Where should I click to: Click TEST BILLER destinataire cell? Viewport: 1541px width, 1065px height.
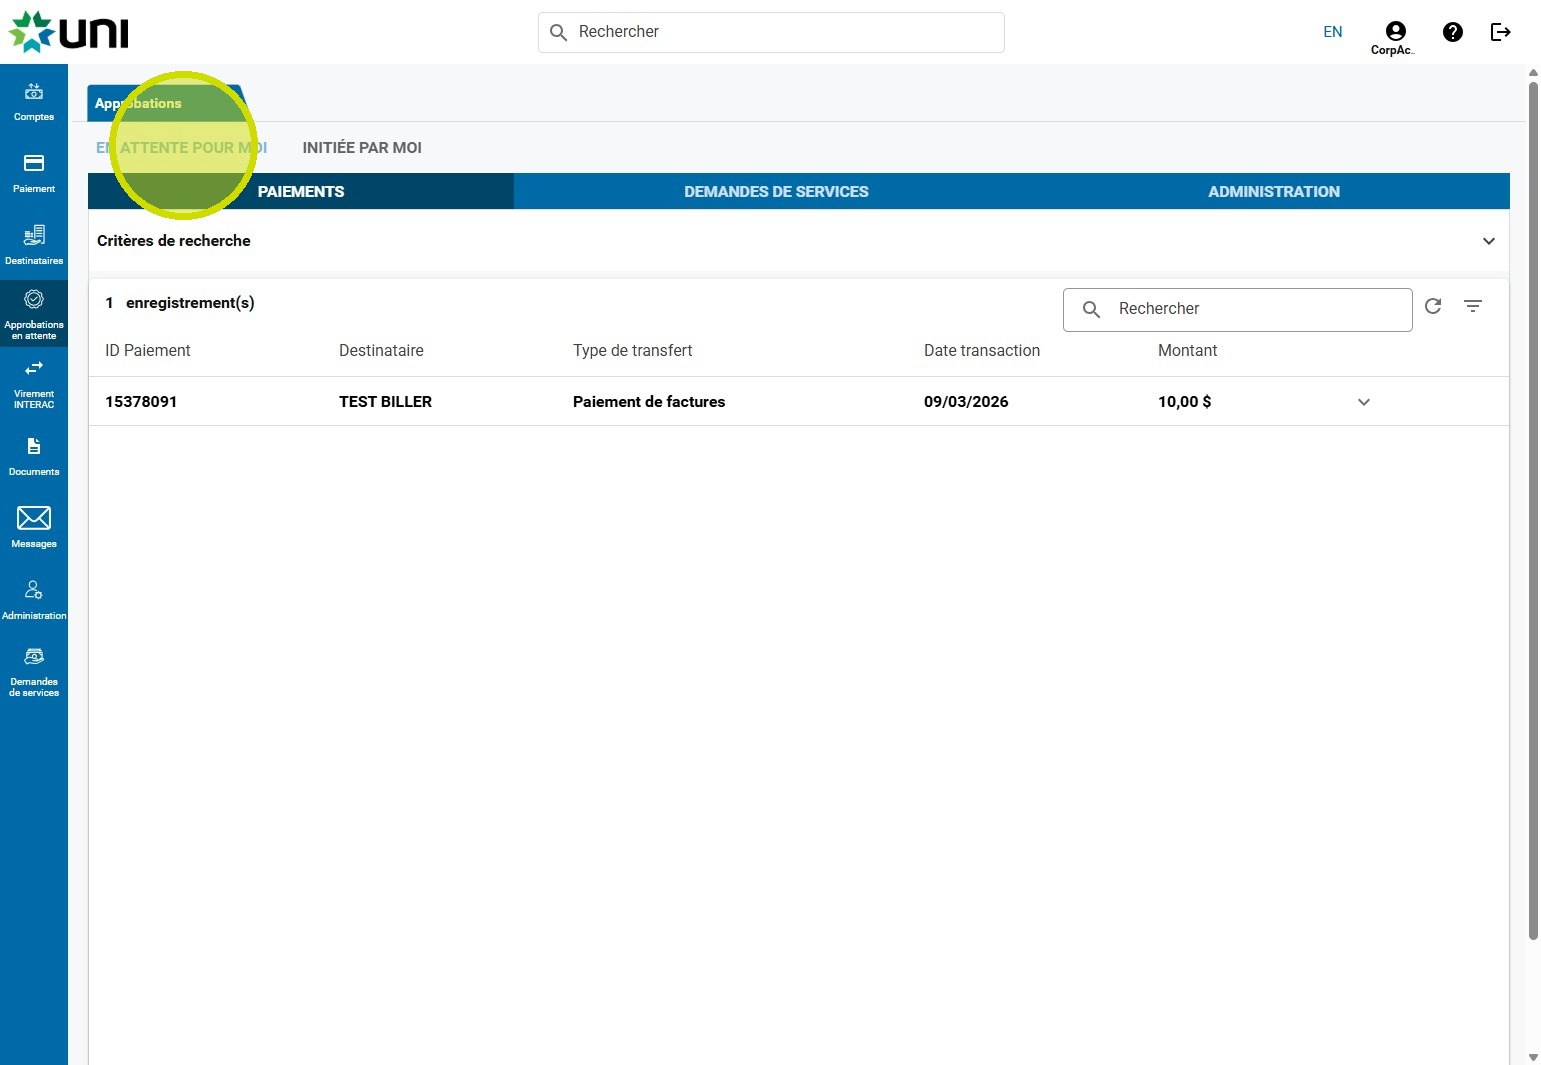385,402
